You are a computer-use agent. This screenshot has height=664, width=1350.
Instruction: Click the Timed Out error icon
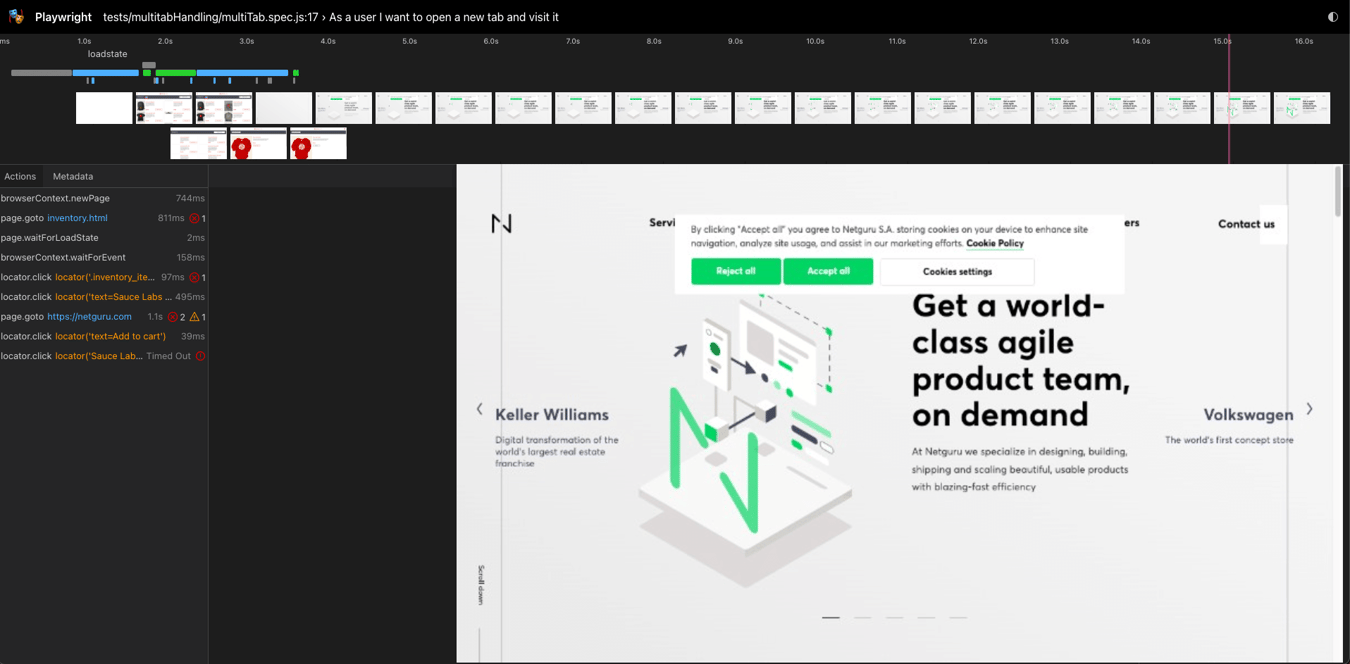[200, 356]
